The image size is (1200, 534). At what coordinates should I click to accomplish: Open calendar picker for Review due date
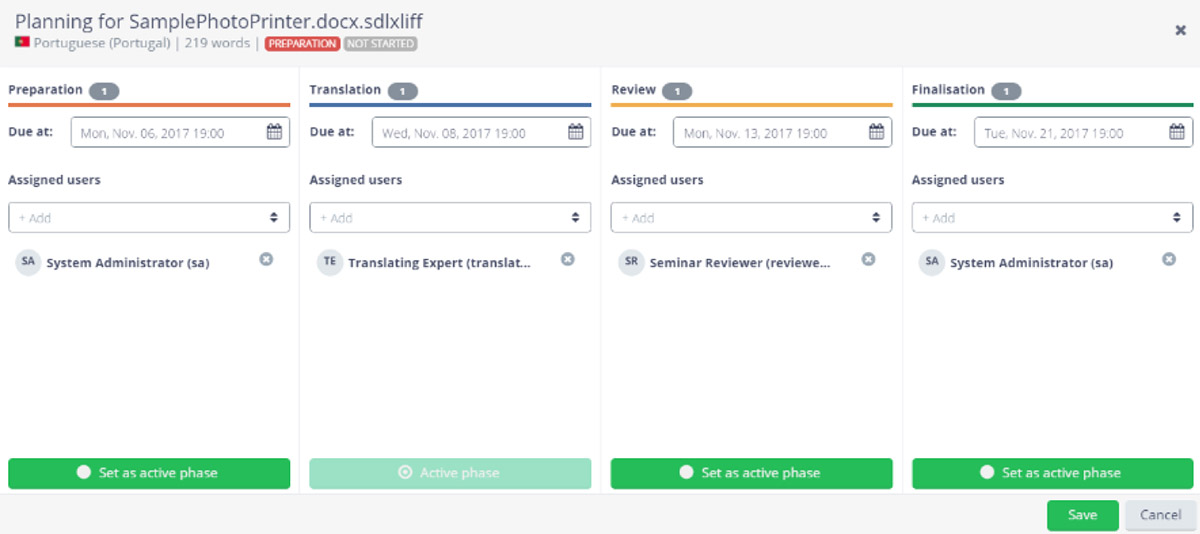(x=876, y=132)
